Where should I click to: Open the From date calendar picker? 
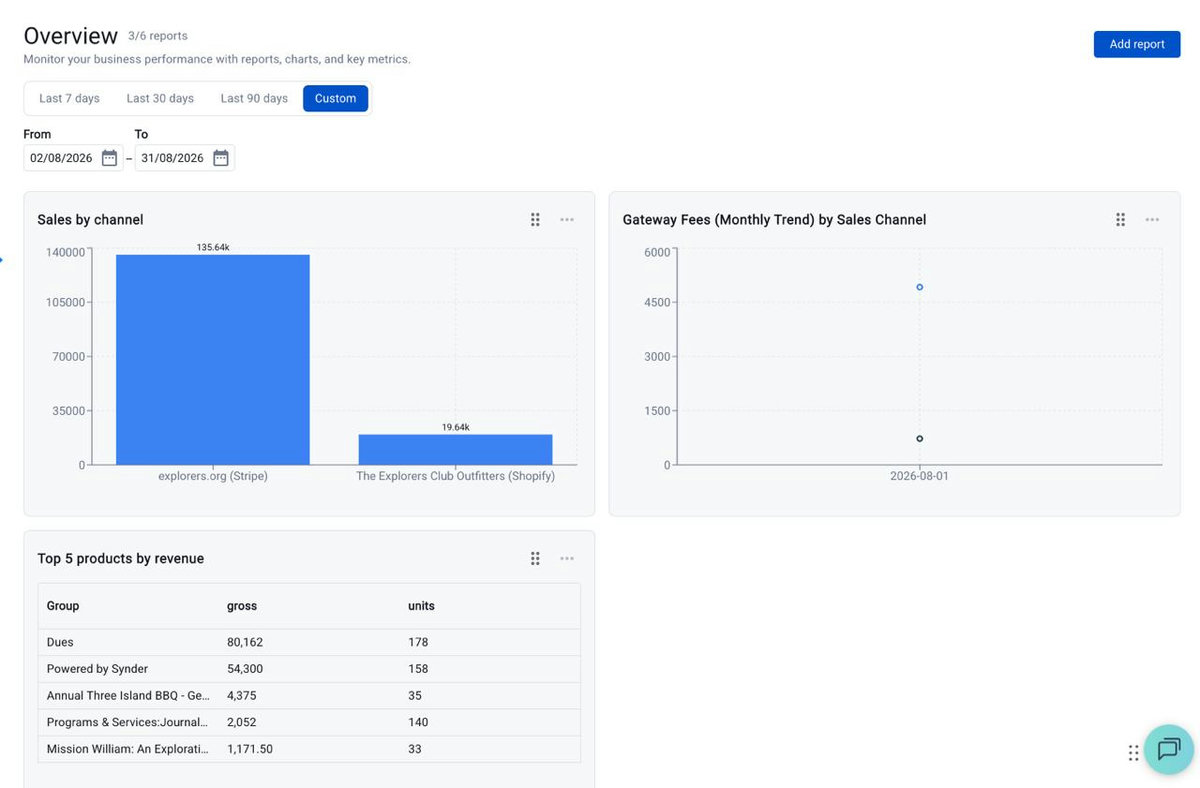110,158
